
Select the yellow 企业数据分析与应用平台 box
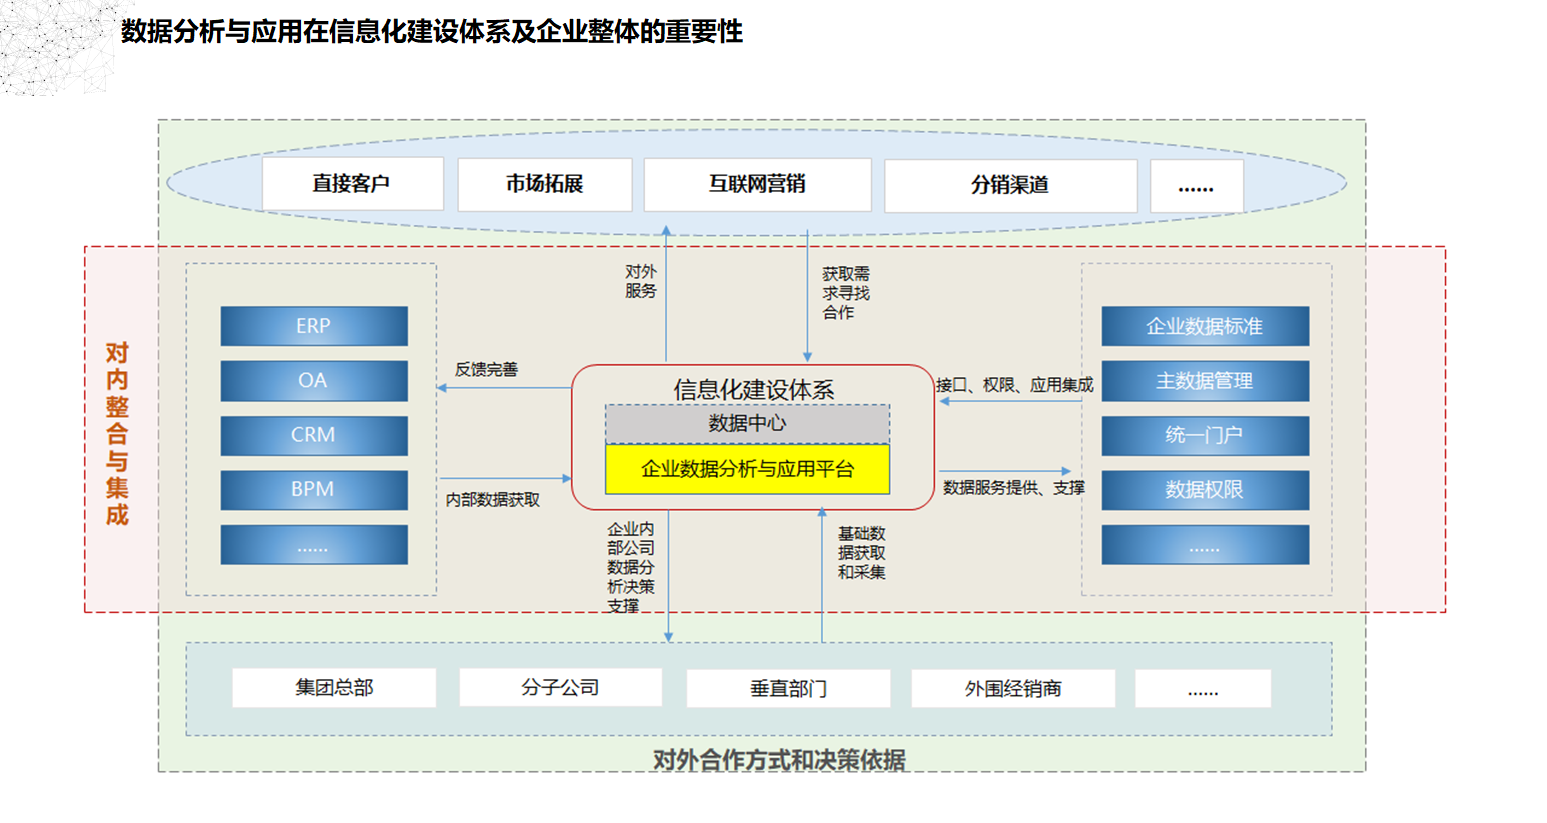pyautogui.click(x=747, y=469)
